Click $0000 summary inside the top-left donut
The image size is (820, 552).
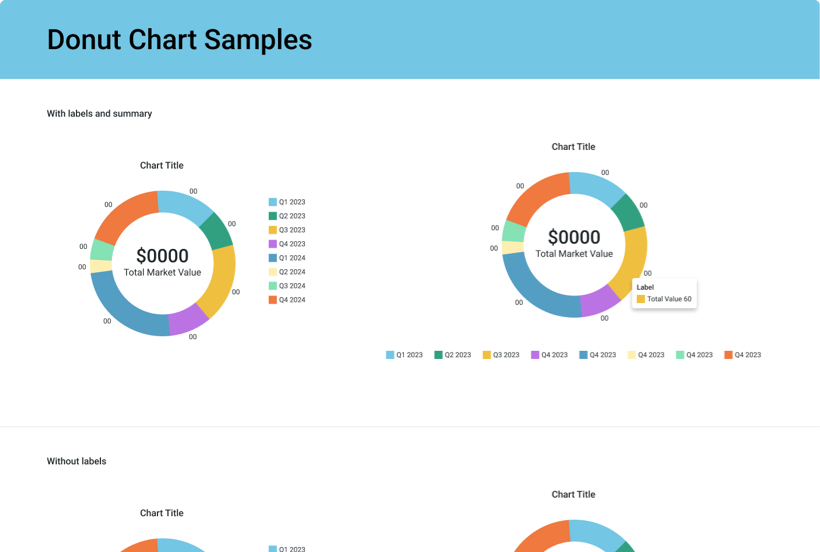coord(162,255)
